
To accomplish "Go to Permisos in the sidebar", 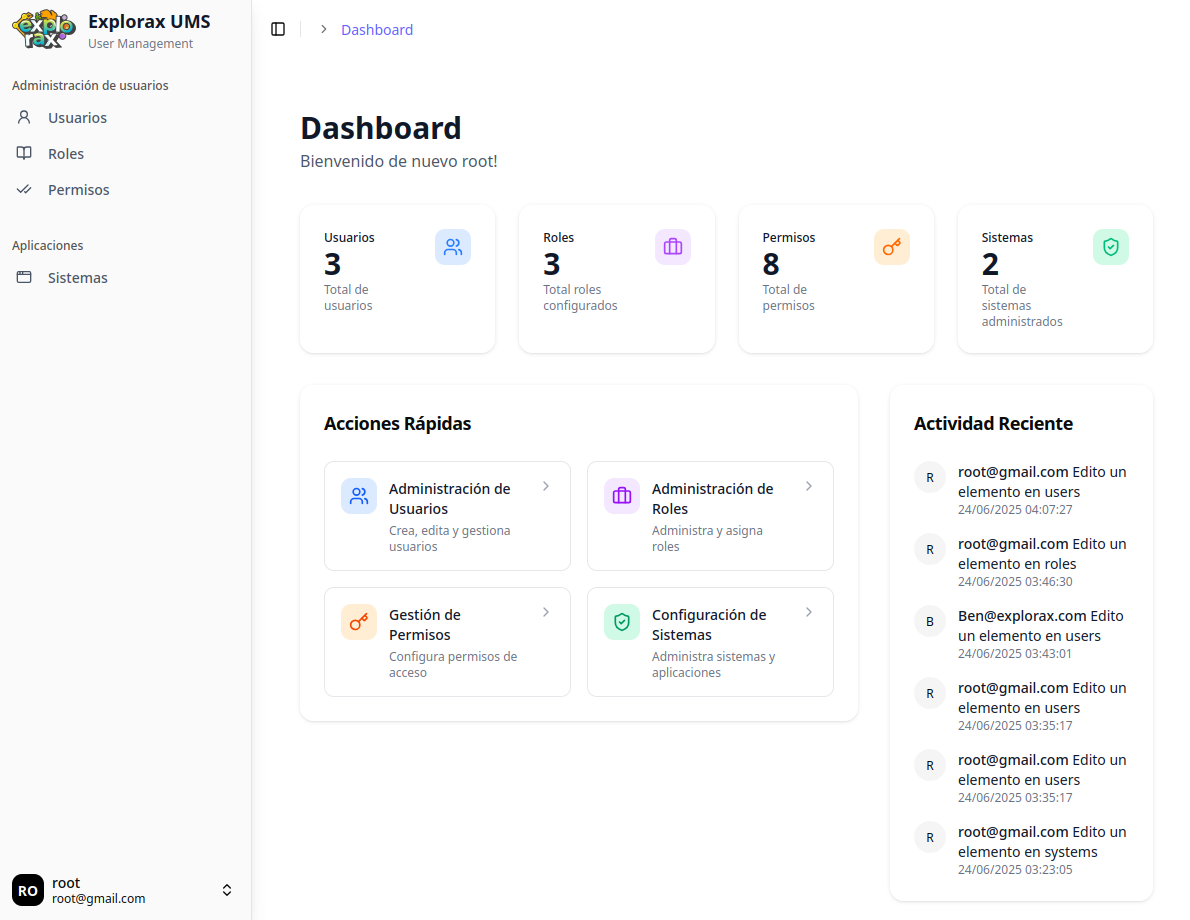I will (x=78, y=190).
